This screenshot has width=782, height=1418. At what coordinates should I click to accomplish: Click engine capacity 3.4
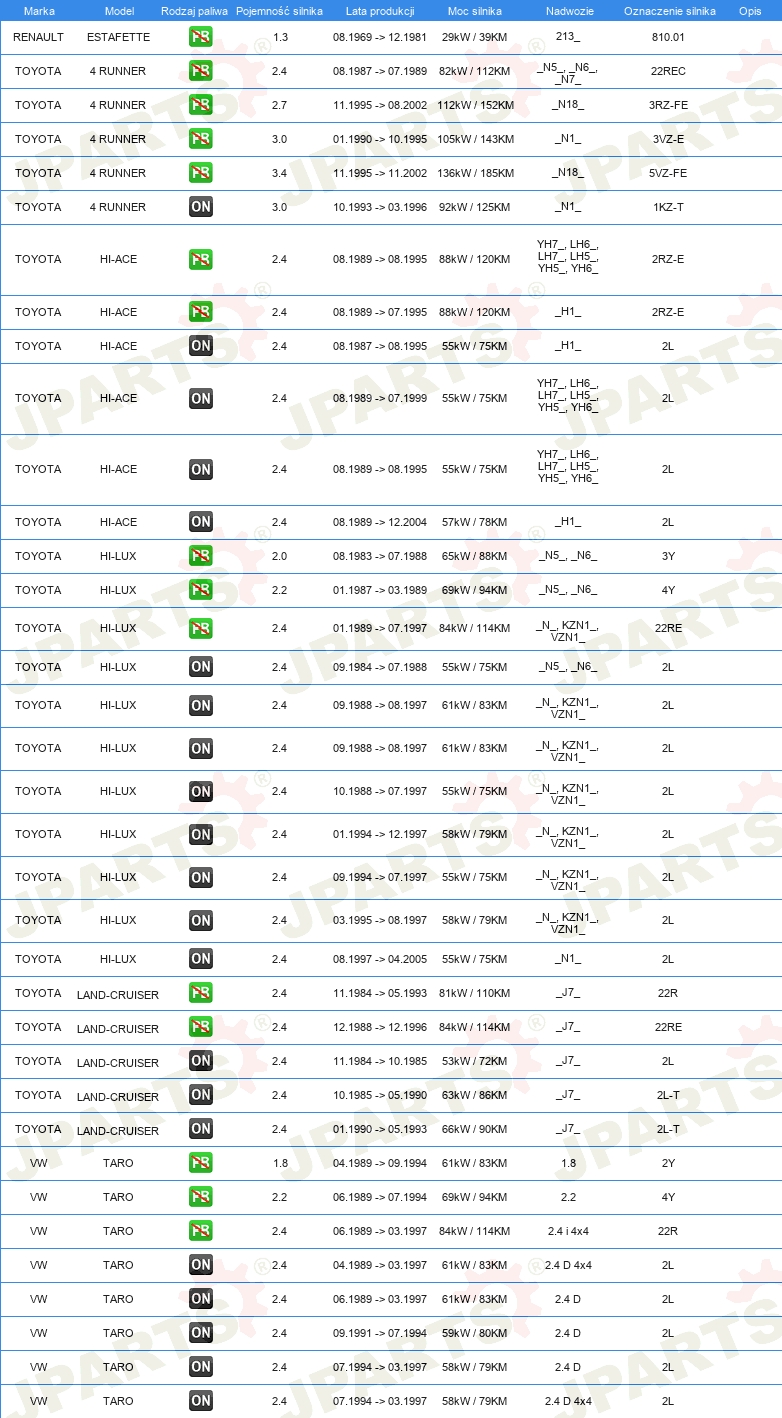pyautogui.click(x=280, y=173)
